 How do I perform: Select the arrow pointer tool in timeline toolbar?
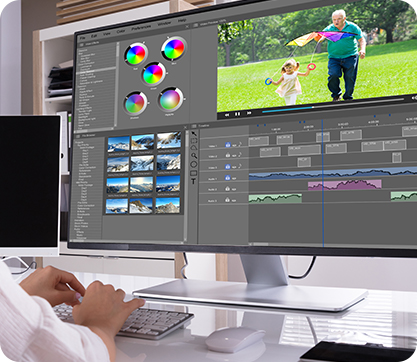point(194,133)
